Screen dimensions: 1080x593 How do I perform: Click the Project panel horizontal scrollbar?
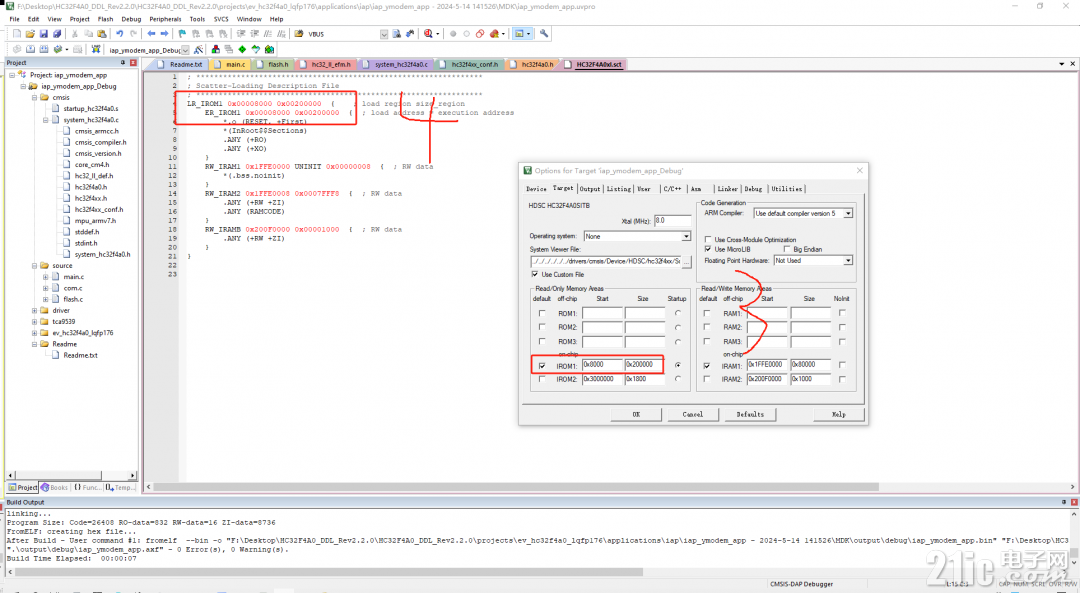(x=71, y=475)
